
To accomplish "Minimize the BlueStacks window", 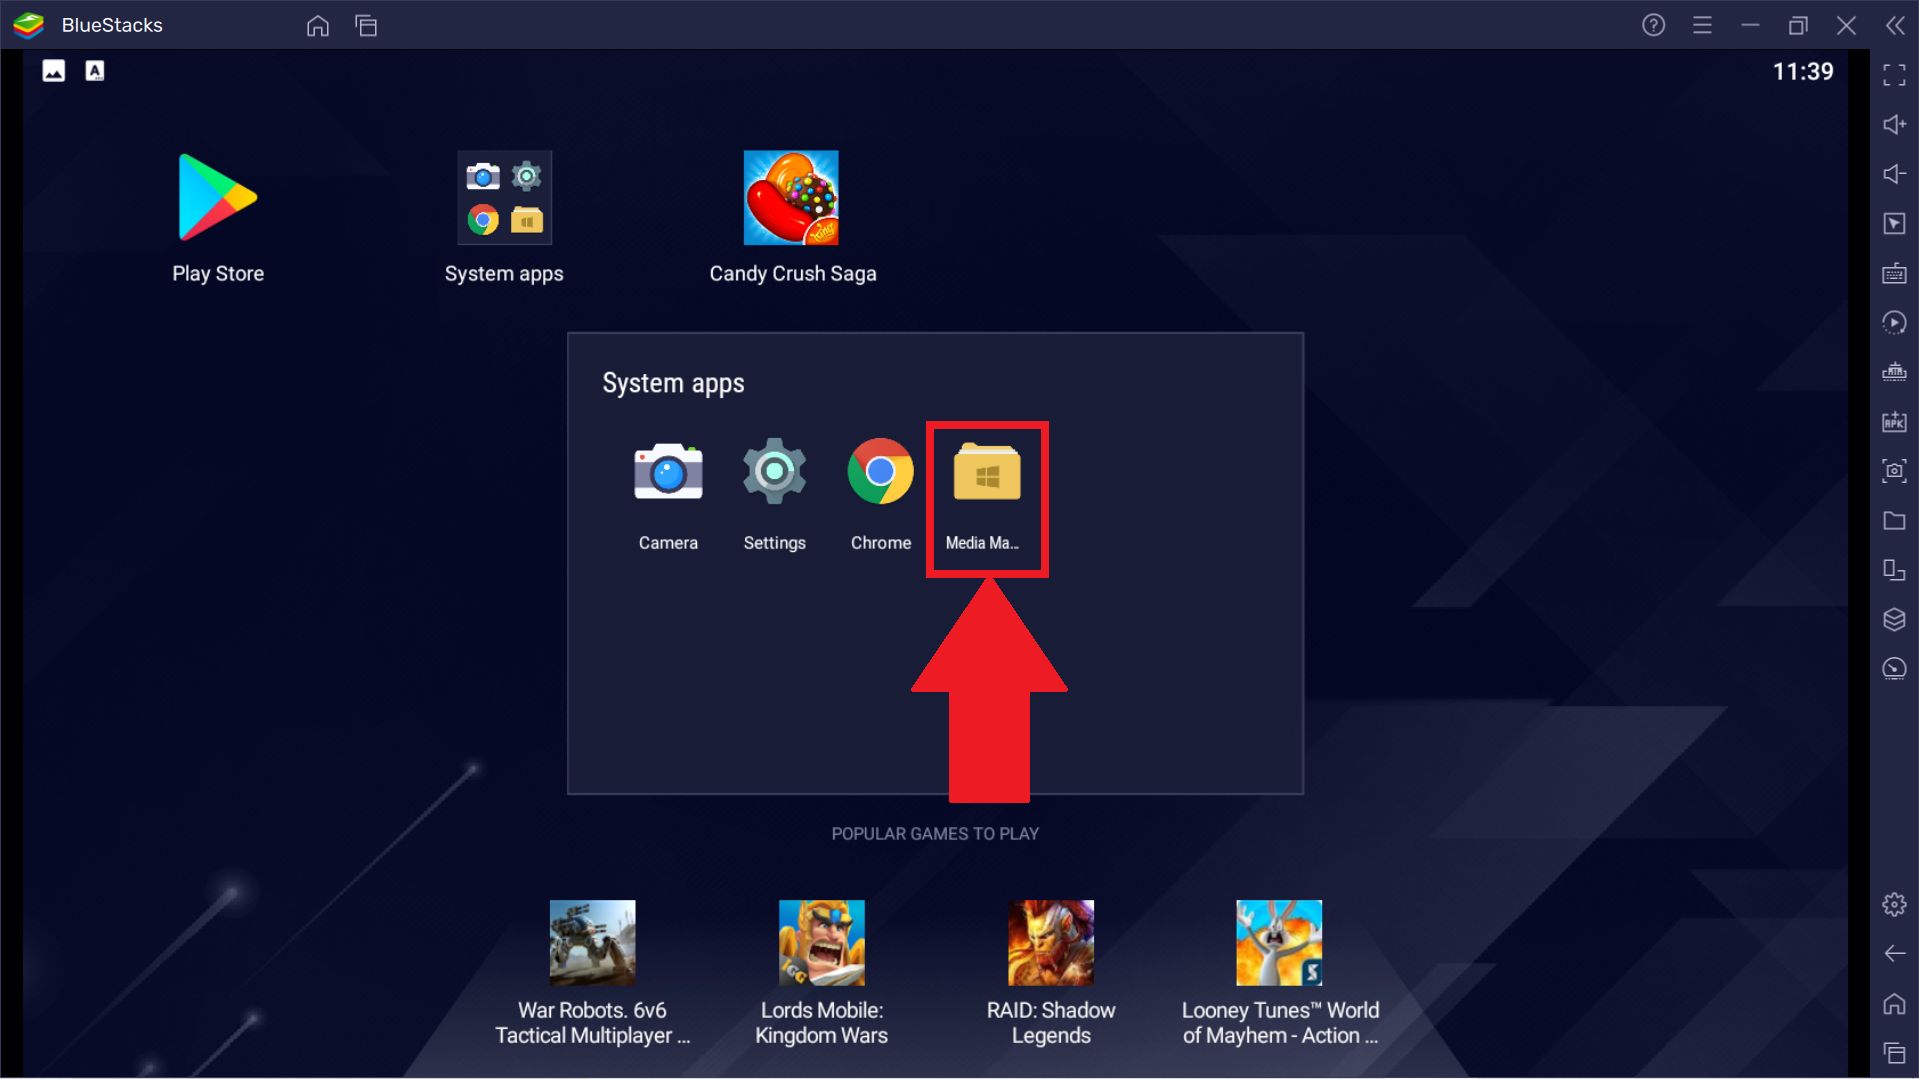I will [1750, 25].
